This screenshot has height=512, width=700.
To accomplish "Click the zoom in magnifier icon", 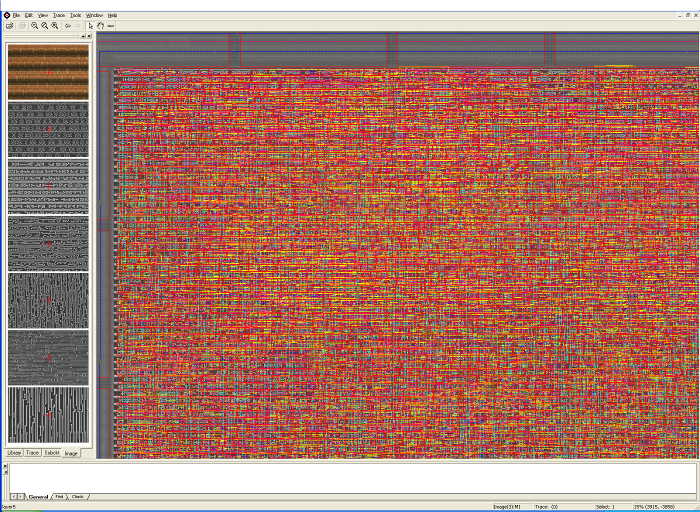I will click(x=34, y=26).
